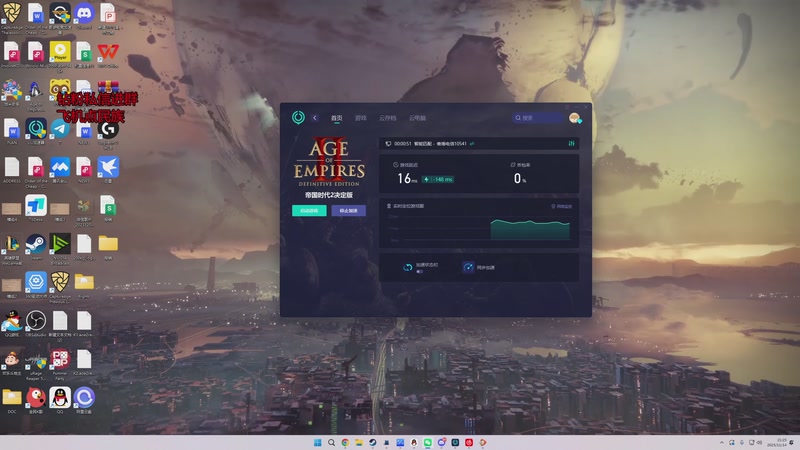Click the 16 ms latency value
Image resolution: width=800 pixels, height=450 pixels.
[407, 178]
